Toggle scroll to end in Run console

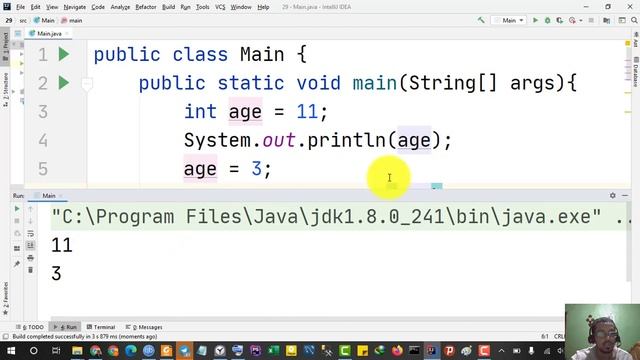click(30, 245)
